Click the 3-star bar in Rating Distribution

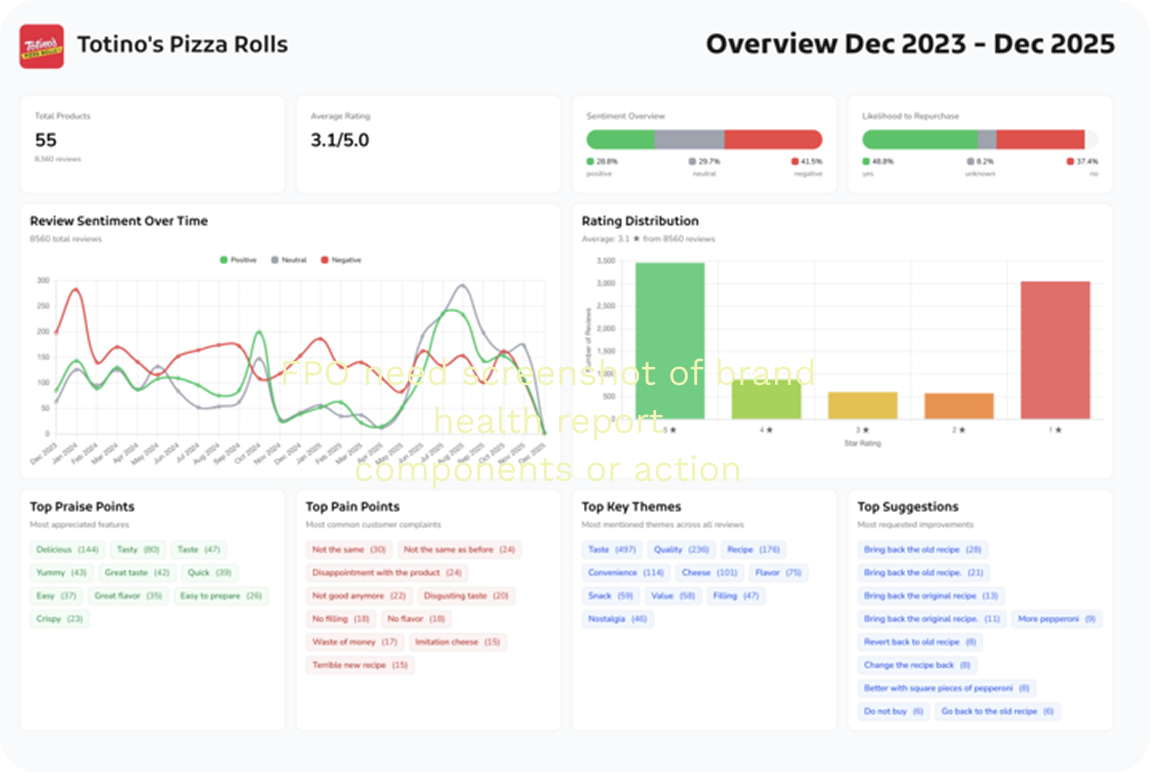[862, 405]
